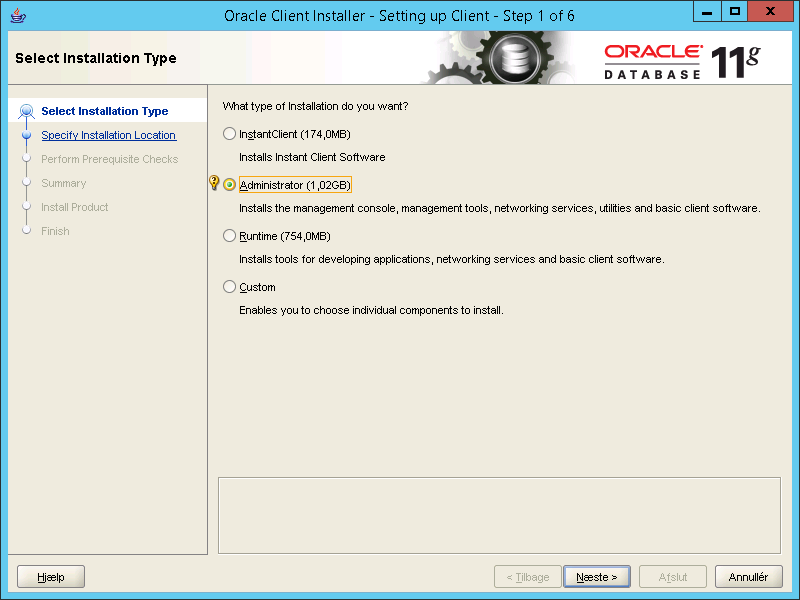Viewport: 800px width, 600px height.
Task: Click the Java icon in the title bar
Action: [18, 15]
